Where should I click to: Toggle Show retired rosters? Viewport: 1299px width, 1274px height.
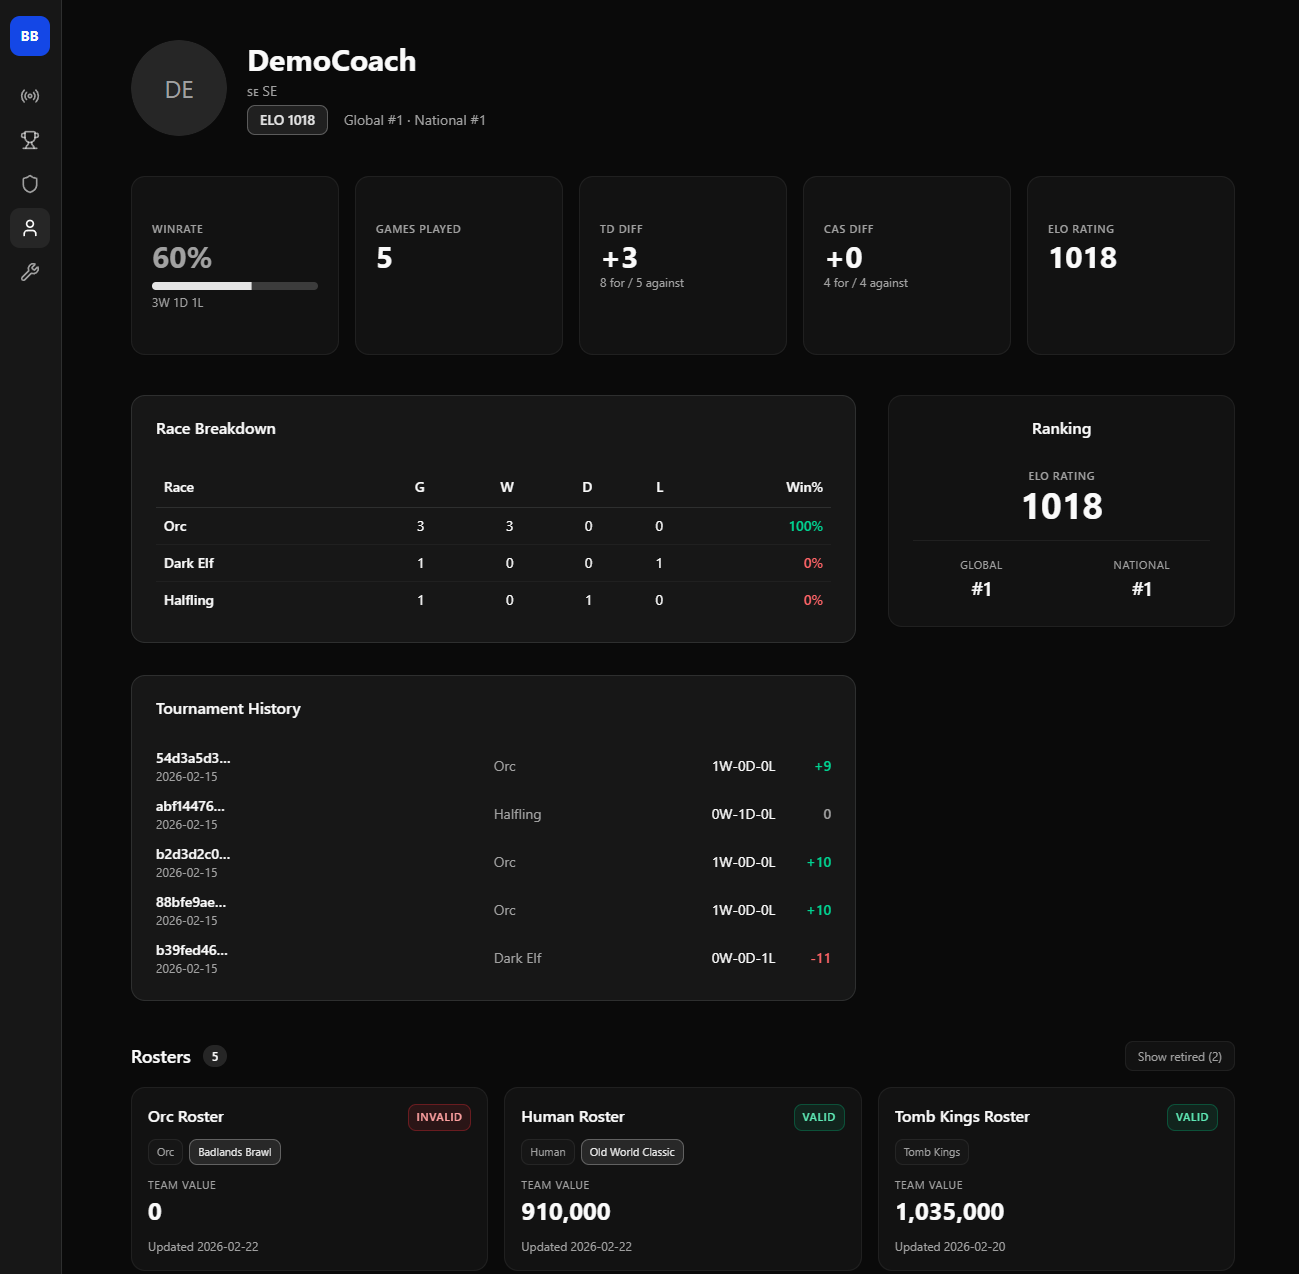[1179, 1057]
